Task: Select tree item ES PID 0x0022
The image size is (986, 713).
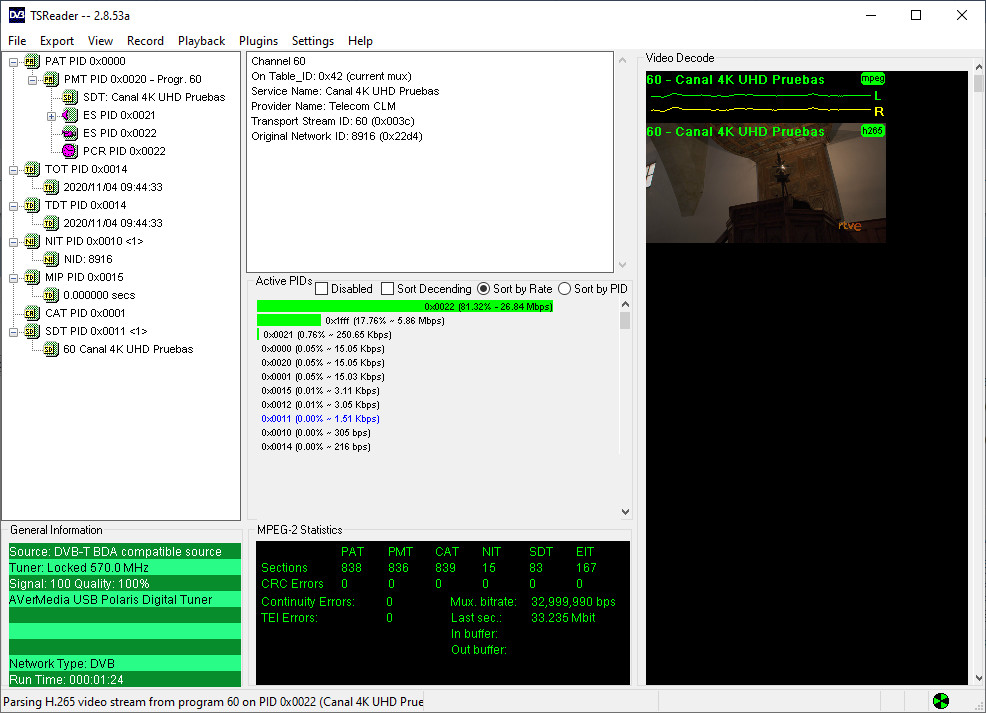Action: (119, 133)
